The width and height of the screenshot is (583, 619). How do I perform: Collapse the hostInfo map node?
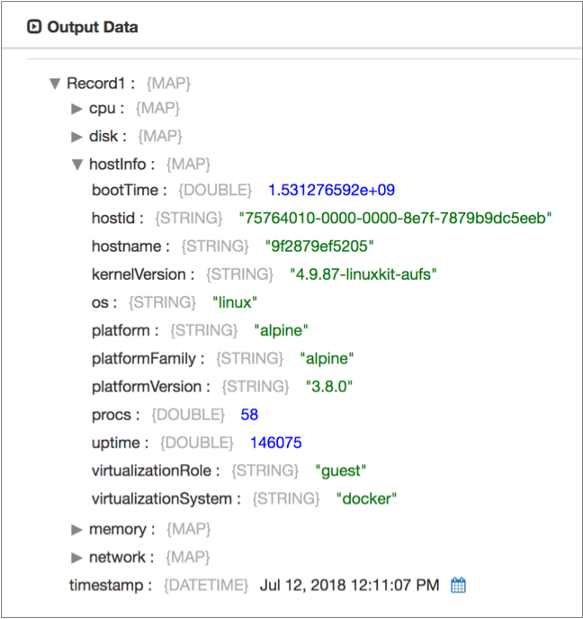pyautogui.click(x=77, y=165)
